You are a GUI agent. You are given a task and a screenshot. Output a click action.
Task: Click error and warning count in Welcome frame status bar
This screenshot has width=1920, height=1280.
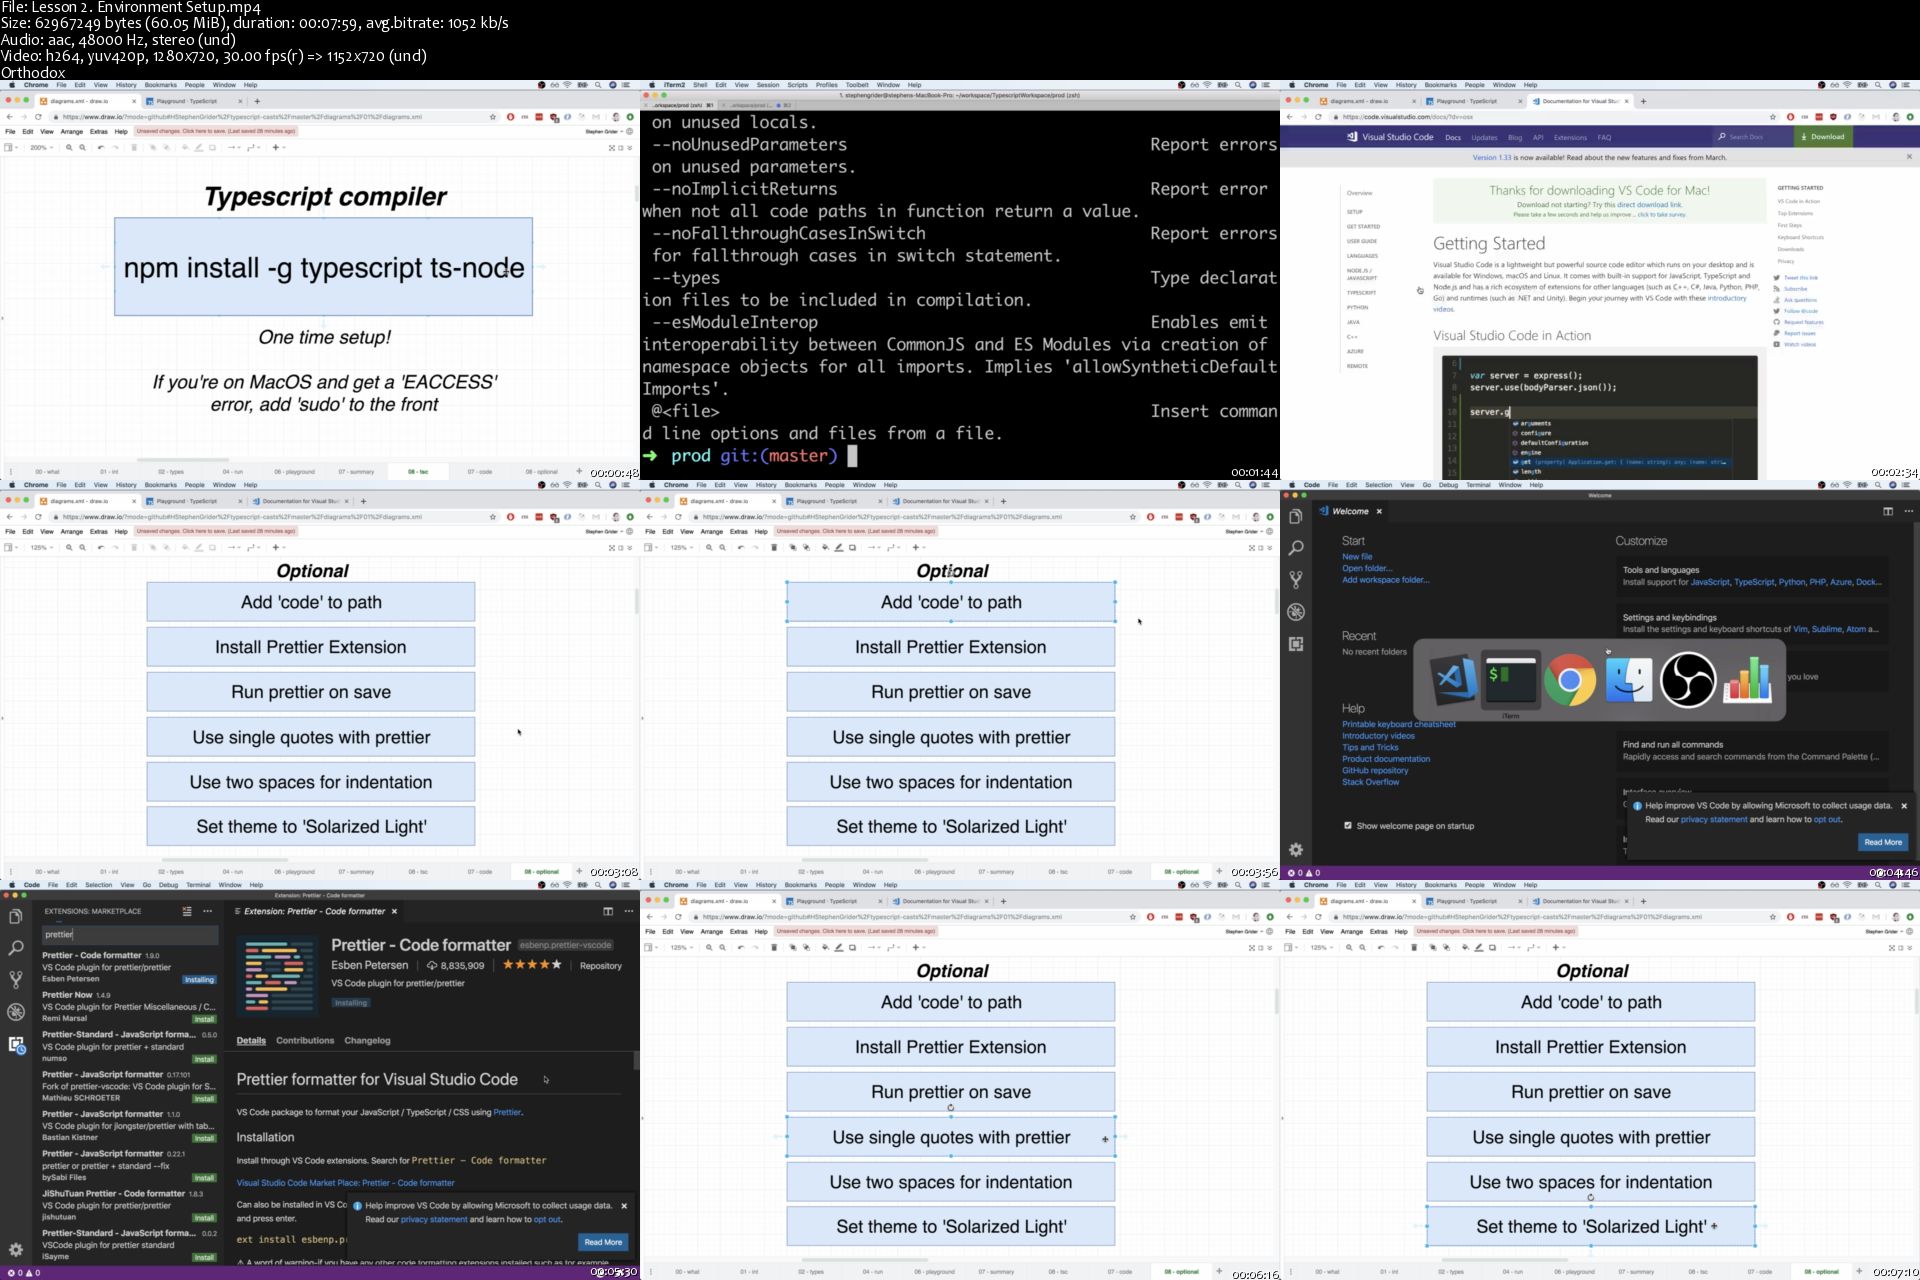[x=1304, y=873]
